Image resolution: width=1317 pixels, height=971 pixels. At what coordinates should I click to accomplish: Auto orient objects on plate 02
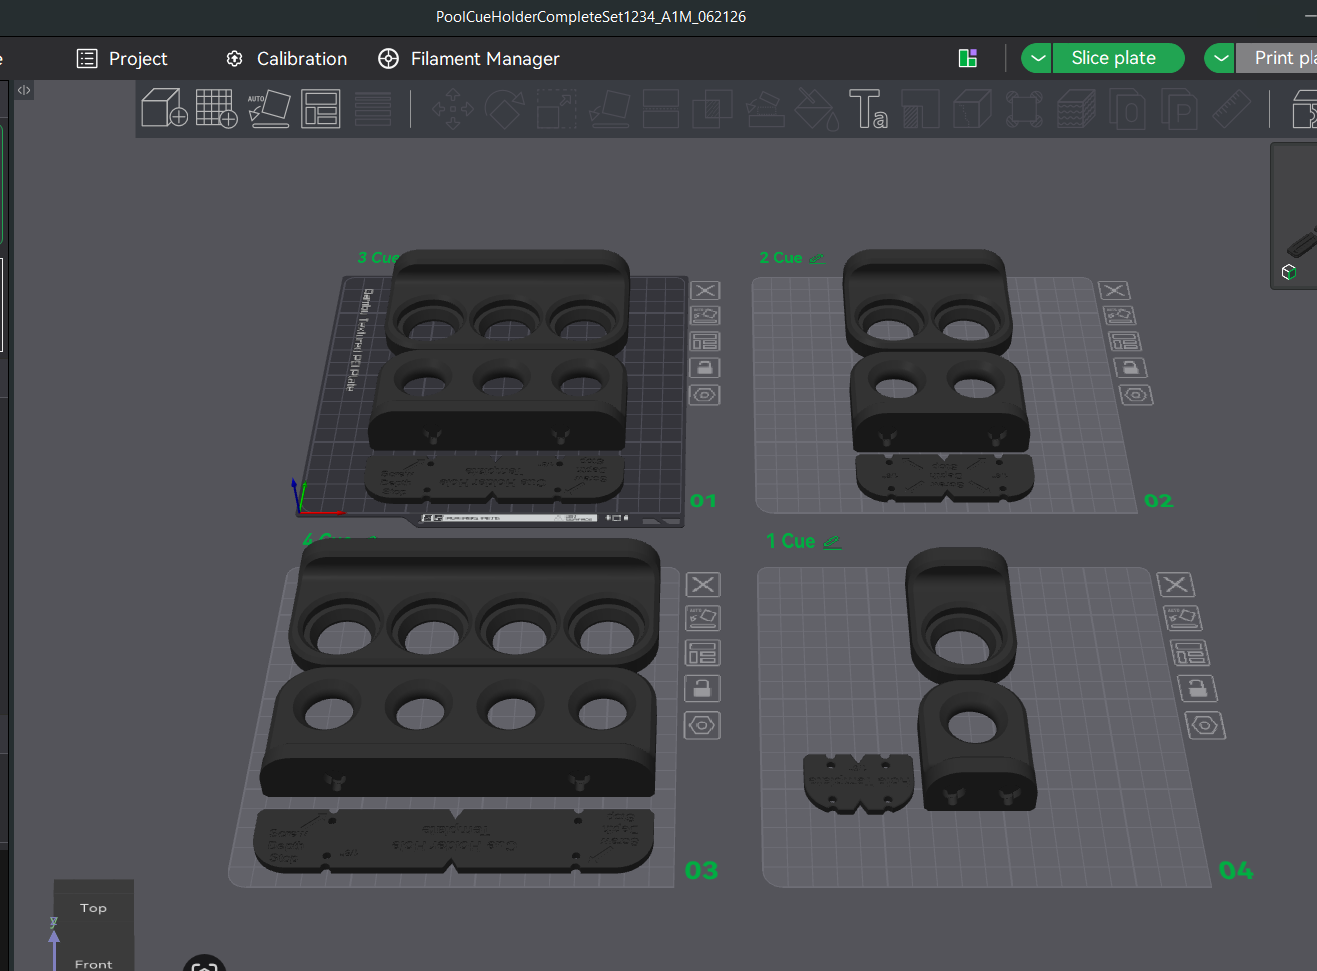(x=1120, y=315)
